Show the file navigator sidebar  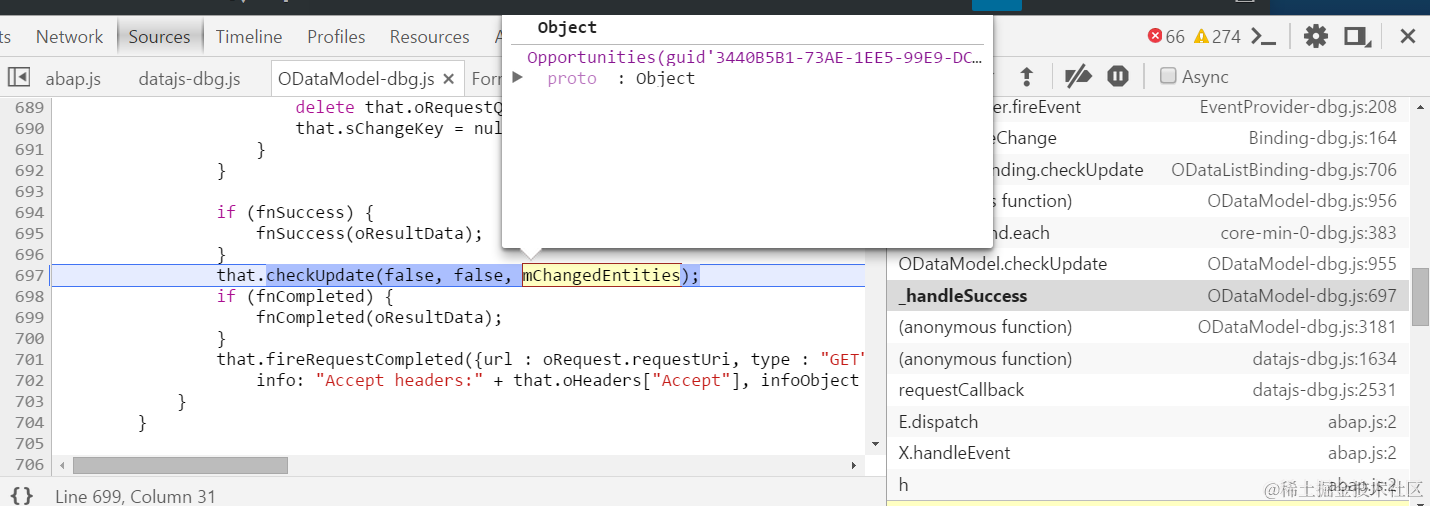point(18,77)
